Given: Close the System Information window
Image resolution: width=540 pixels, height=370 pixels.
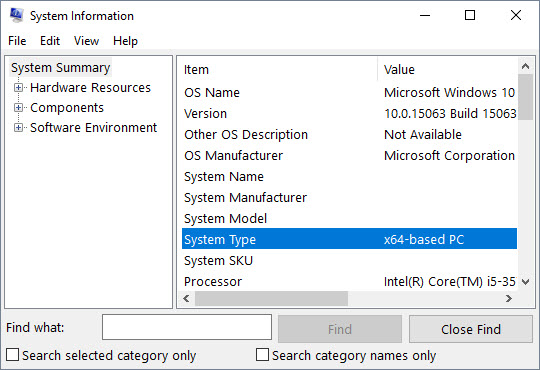Looking at the screenshot, I should (x=516, y=16).
